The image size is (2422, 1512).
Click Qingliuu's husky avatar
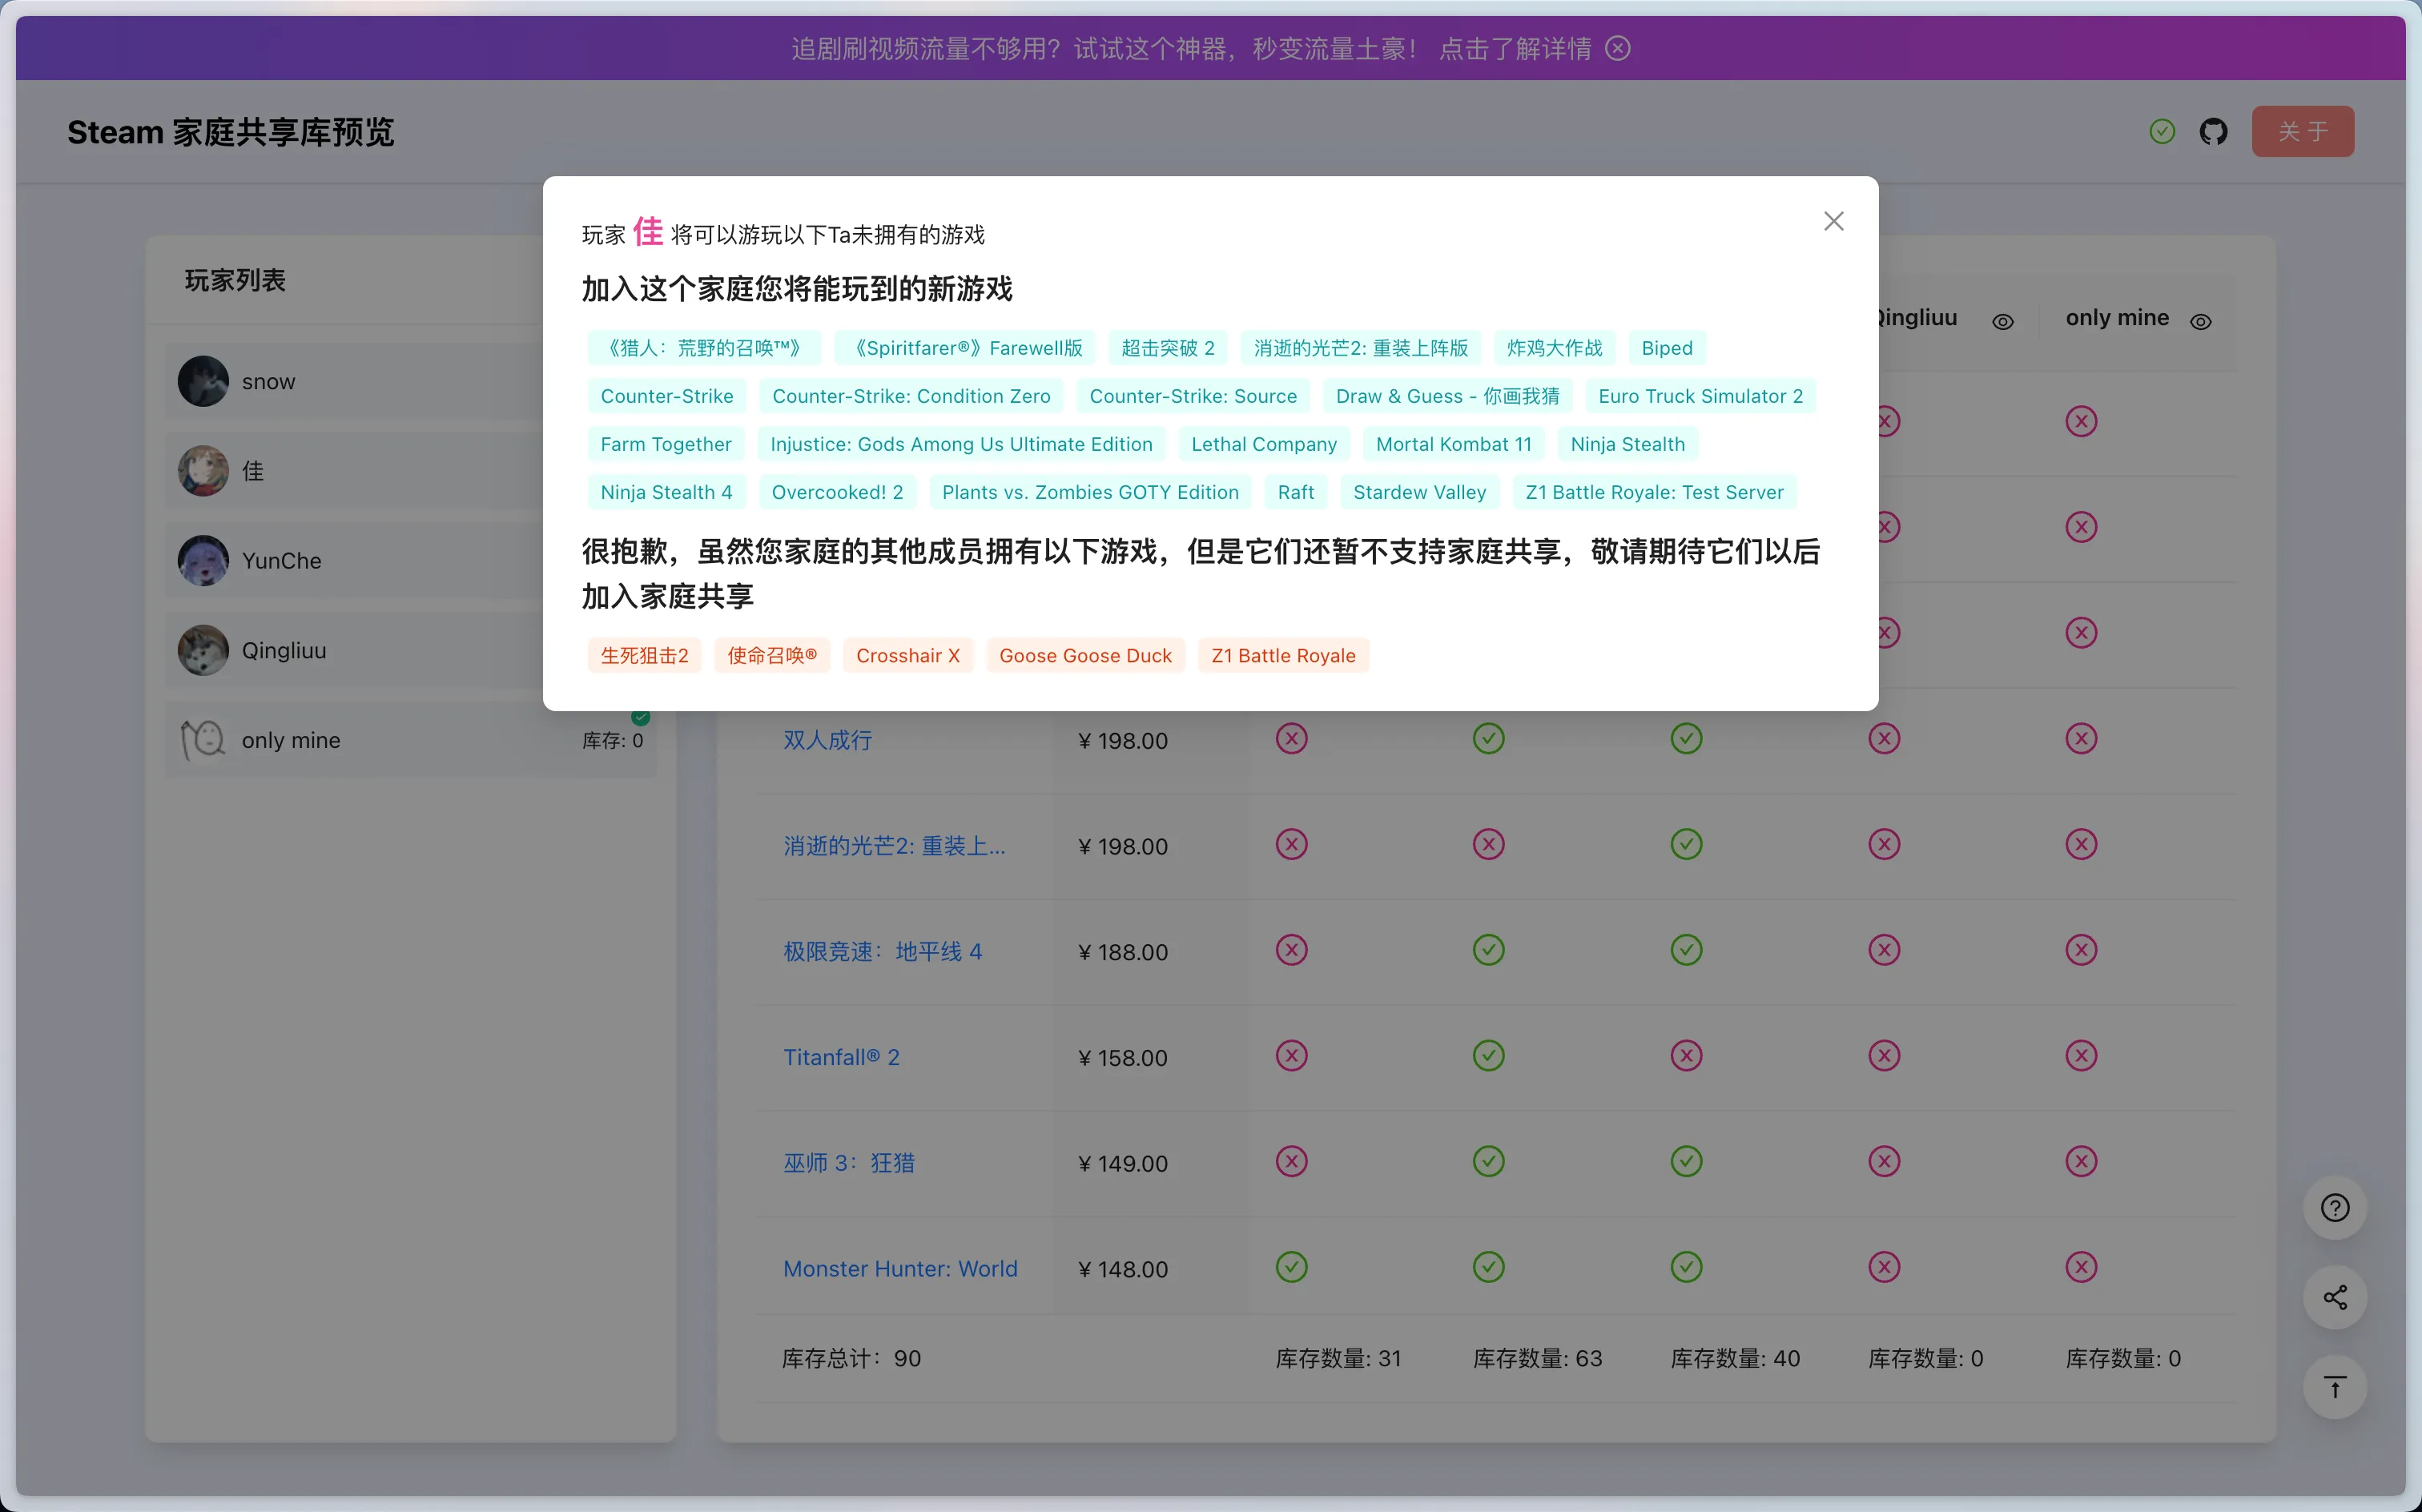pos(203,650)
